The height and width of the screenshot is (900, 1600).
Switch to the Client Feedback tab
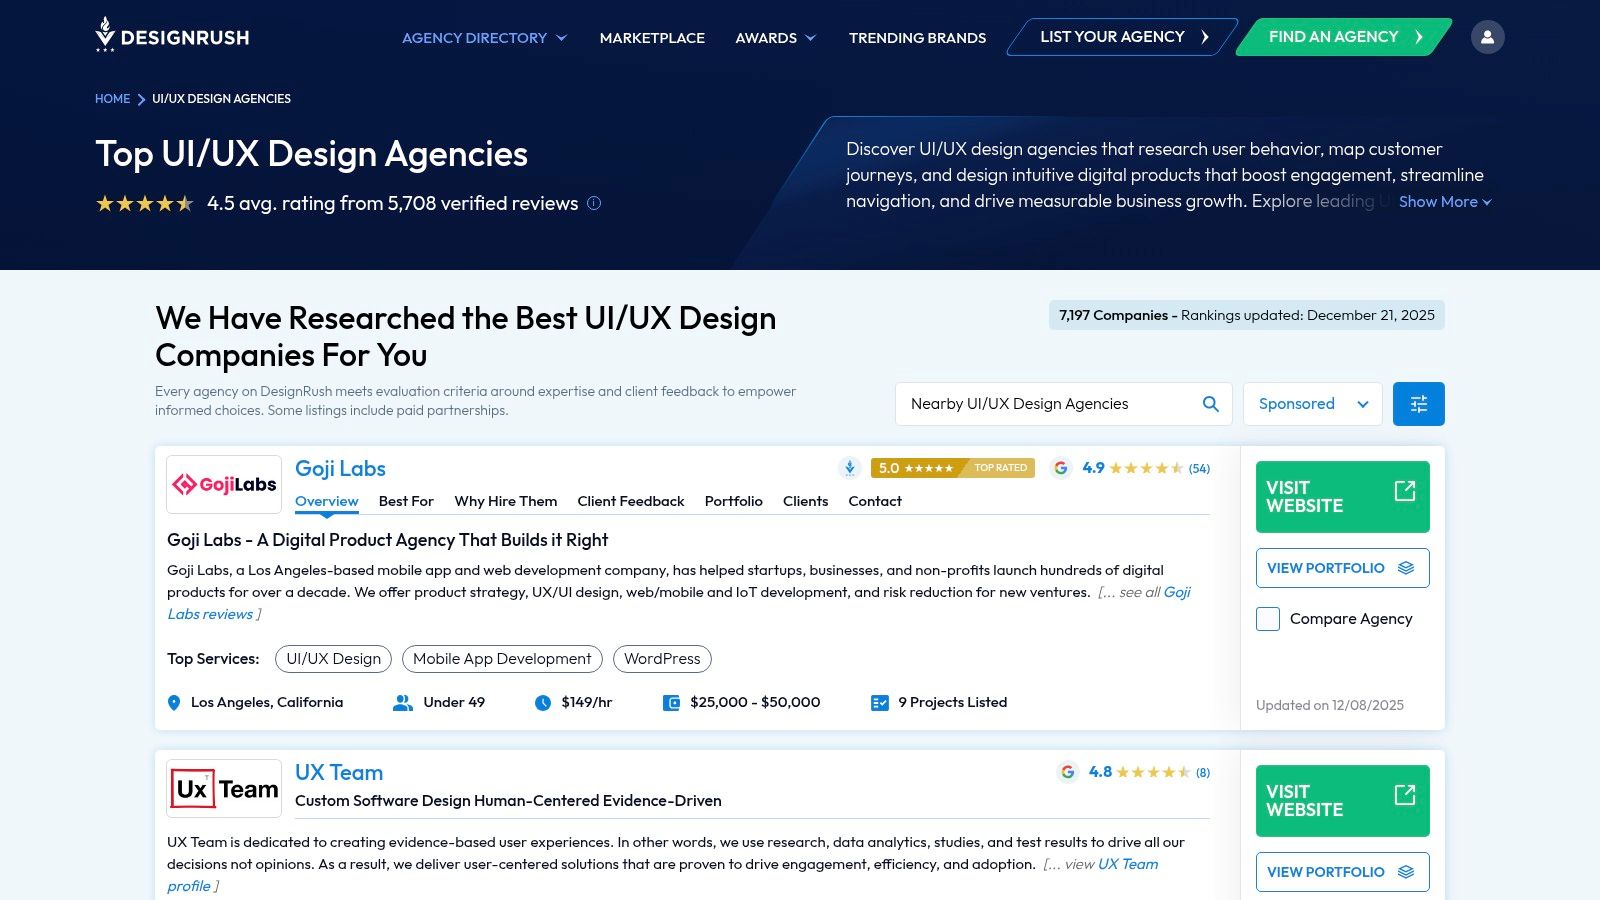pyautogui.click(x=631, y=501)
